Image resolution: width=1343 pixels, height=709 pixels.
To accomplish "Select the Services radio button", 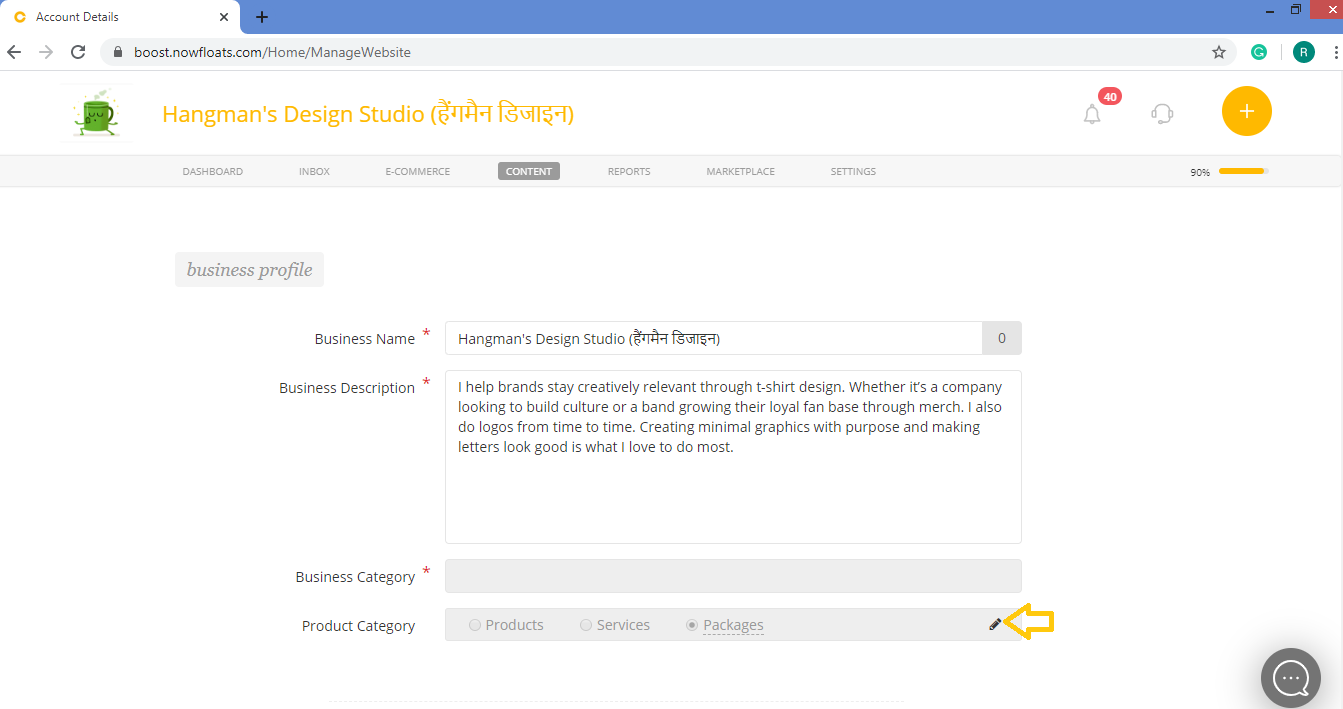I will [586, 625].
